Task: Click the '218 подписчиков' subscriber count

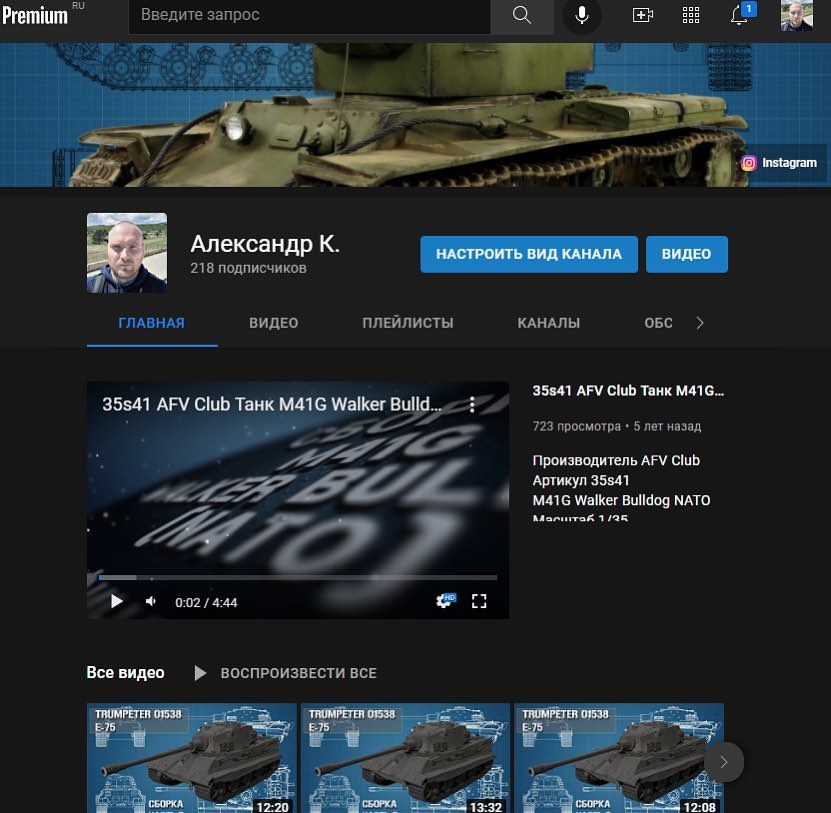Action: (x=248, y=268)
